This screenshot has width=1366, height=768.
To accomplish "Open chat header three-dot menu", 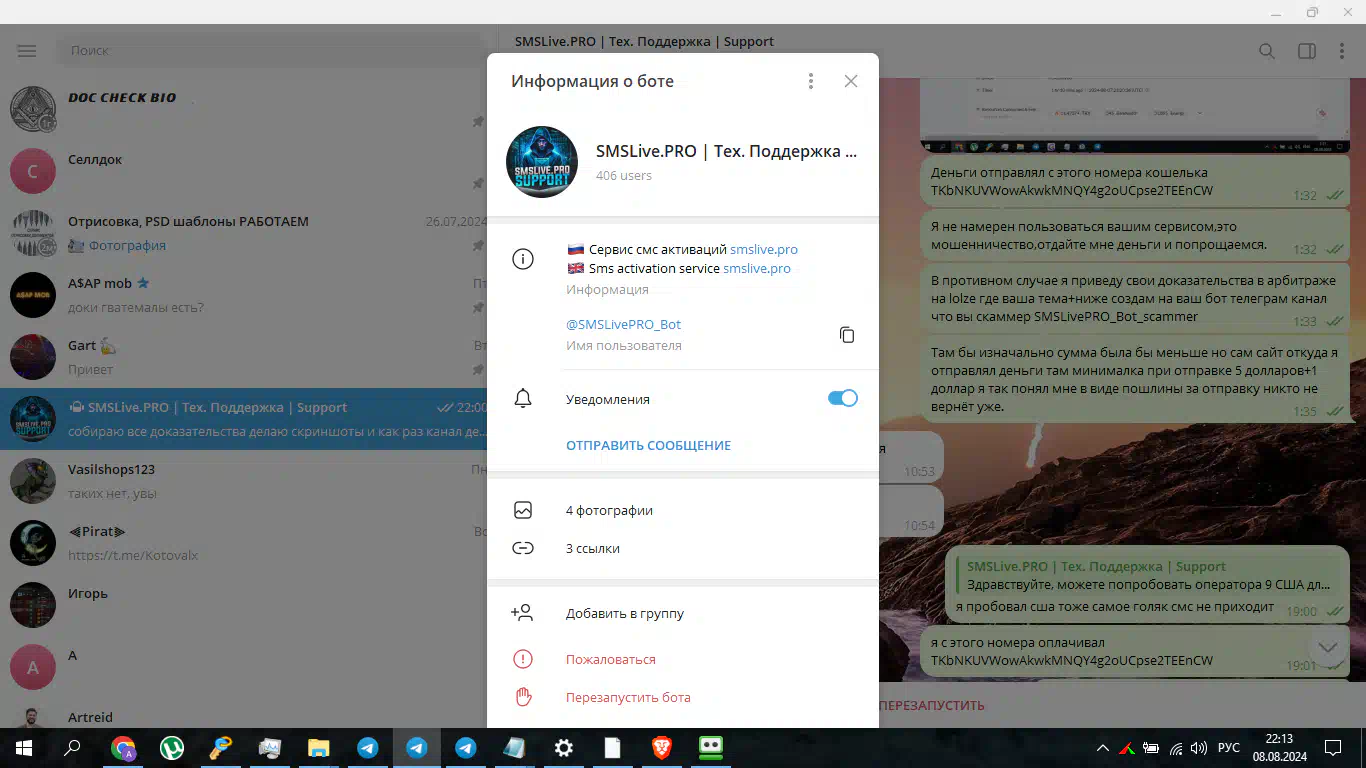I will pyautogui.click(x=1342, y=51).
